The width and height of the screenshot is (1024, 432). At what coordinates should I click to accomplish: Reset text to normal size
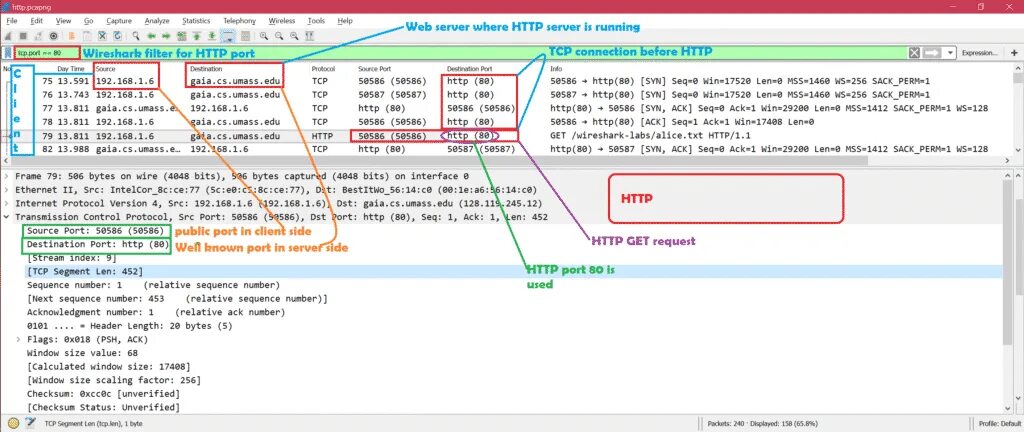(294, 36)
